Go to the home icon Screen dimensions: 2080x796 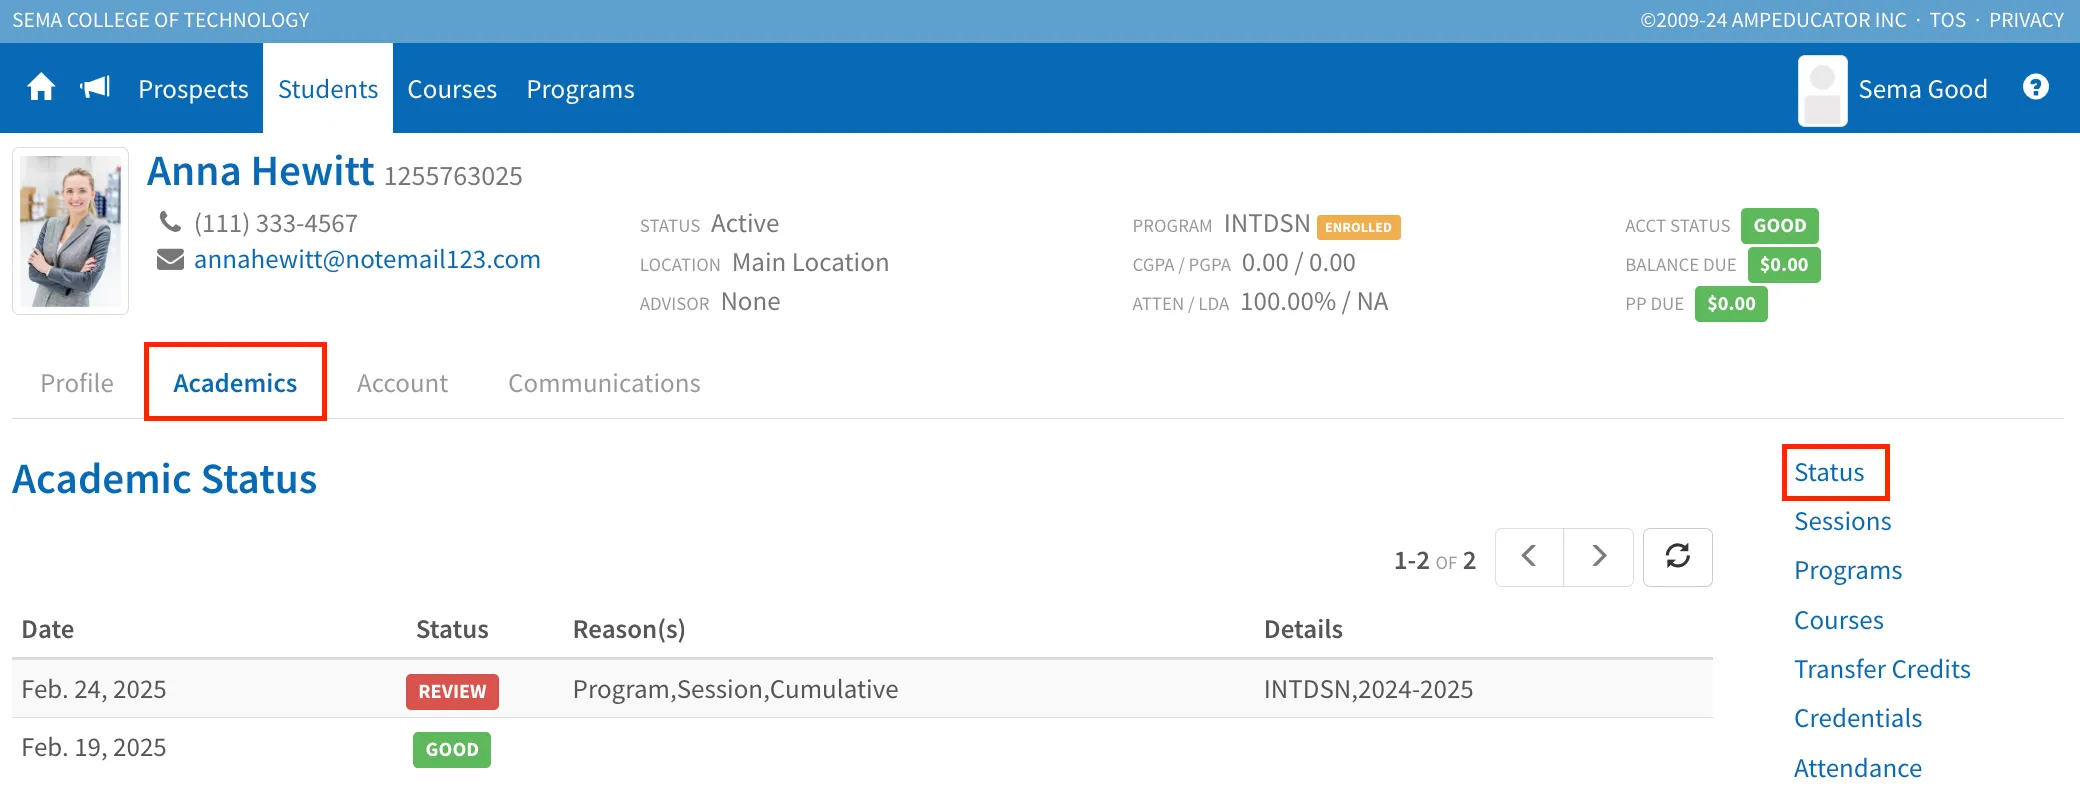coord(41,88)
